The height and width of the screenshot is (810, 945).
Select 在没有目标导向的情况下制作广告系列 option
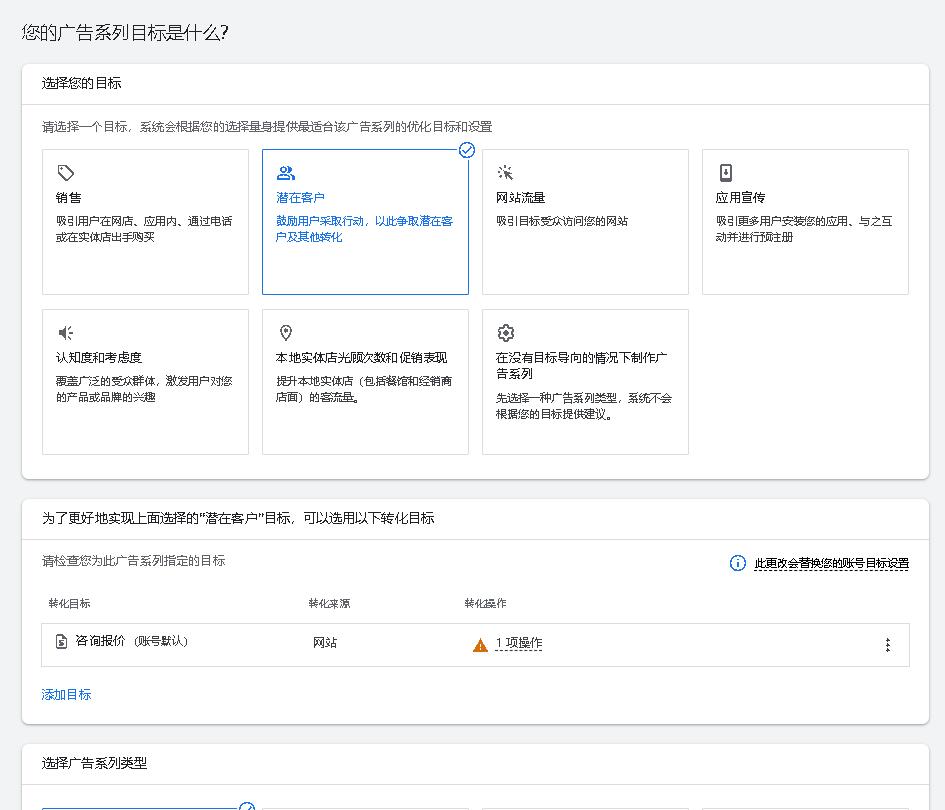(x=585, y=382)
